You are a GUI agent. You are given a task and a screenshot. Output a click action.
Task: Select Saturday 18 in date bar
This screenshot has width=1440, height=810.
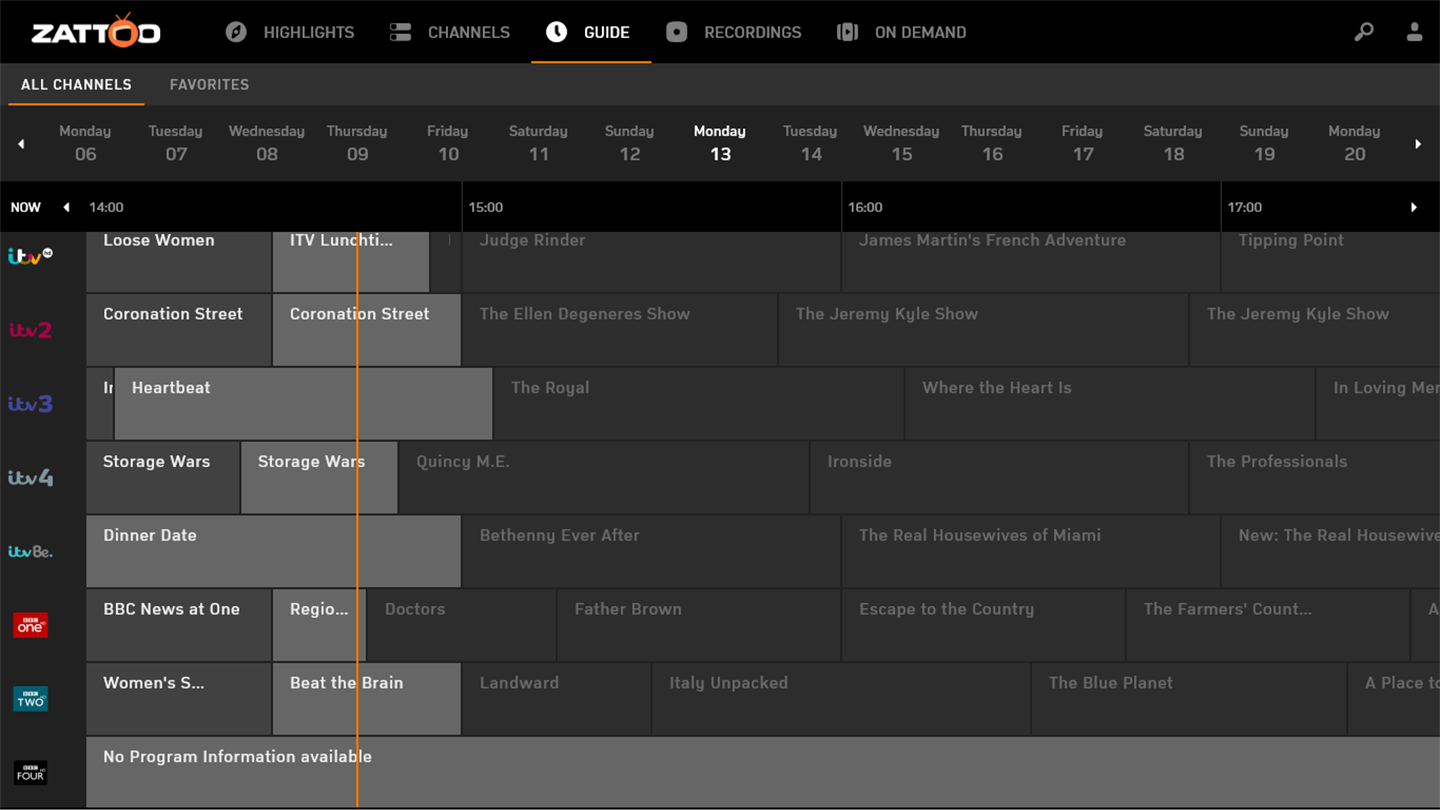tap(1173, 144)
